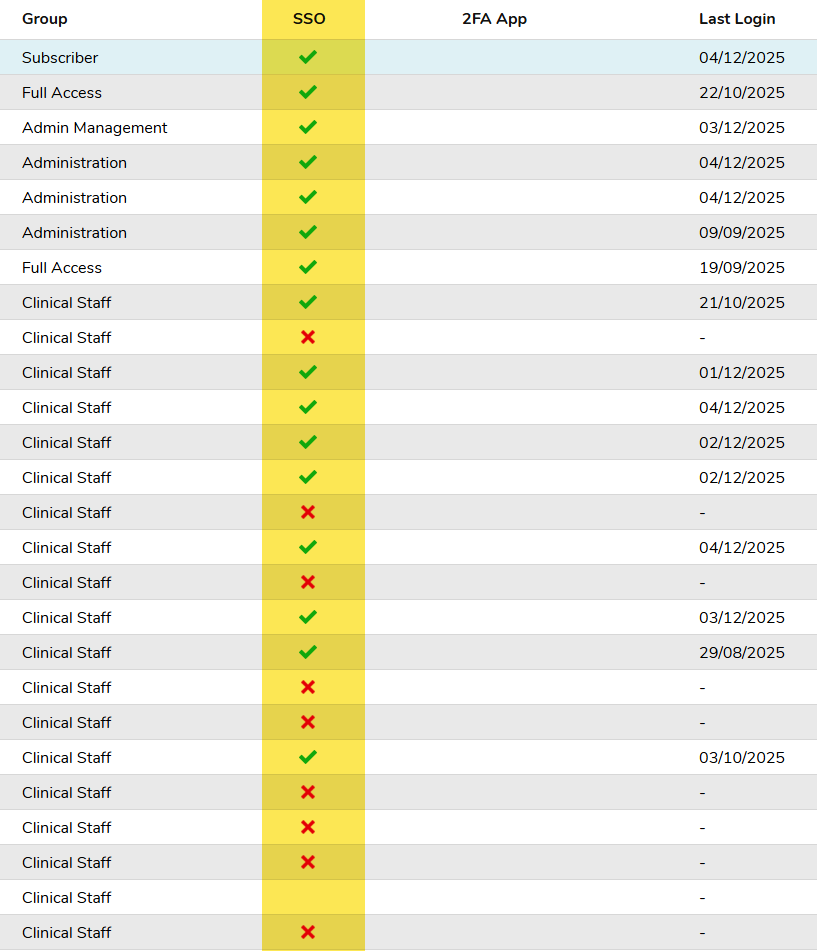Click SSO check mark beside 19/09/2025 login
This screenshot has height=951, width=817.
point(308,267)
